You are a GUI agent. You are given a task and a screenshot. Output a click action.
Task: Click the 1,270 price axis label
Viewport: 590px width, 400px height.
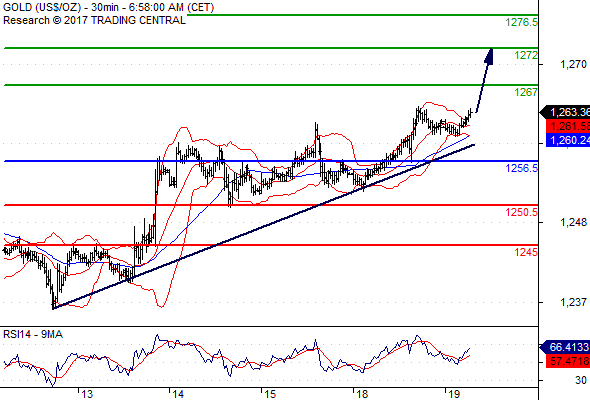pyautogui.click(x=573, y=64)
